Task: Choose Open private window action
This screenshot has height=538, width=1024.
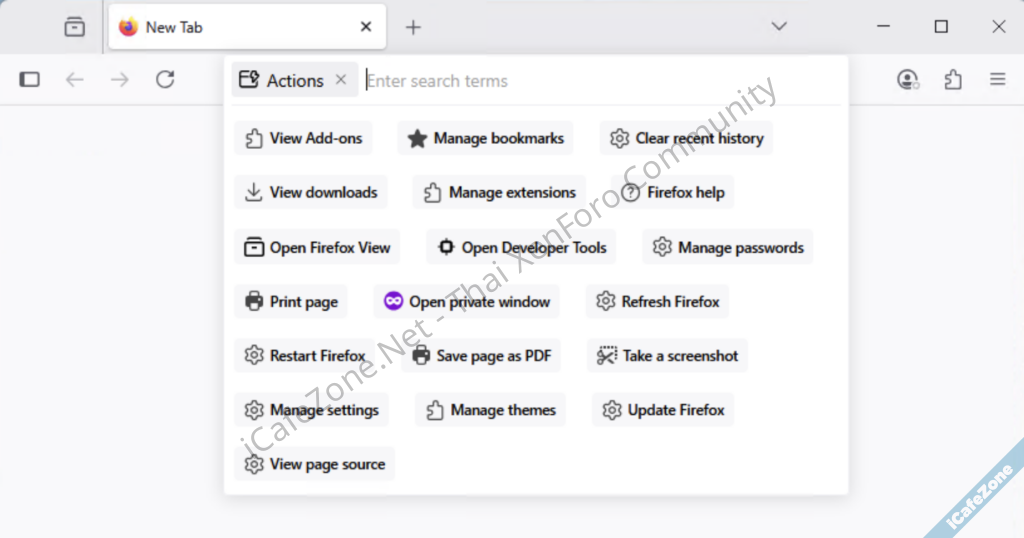Action: [x=466, y=301]
